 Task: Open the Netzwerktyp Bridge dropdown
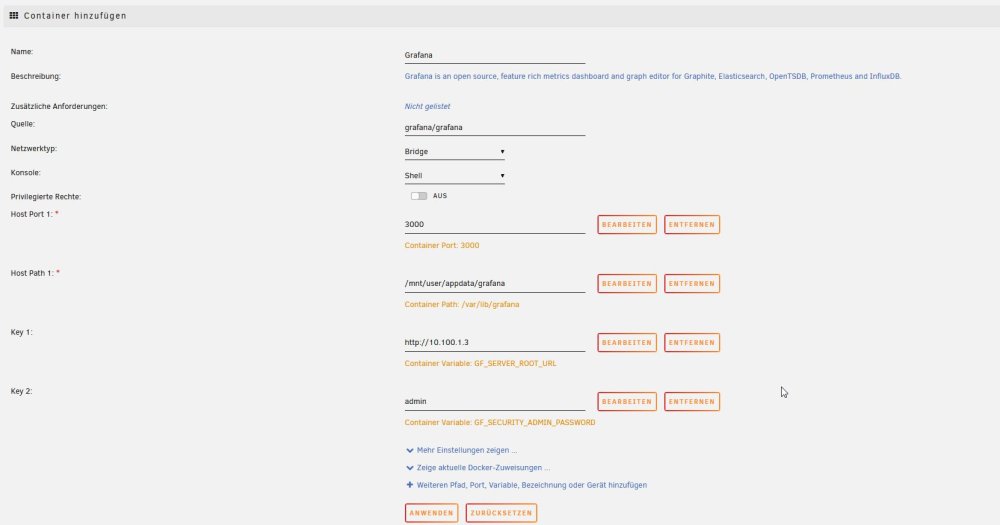[454, 152]
